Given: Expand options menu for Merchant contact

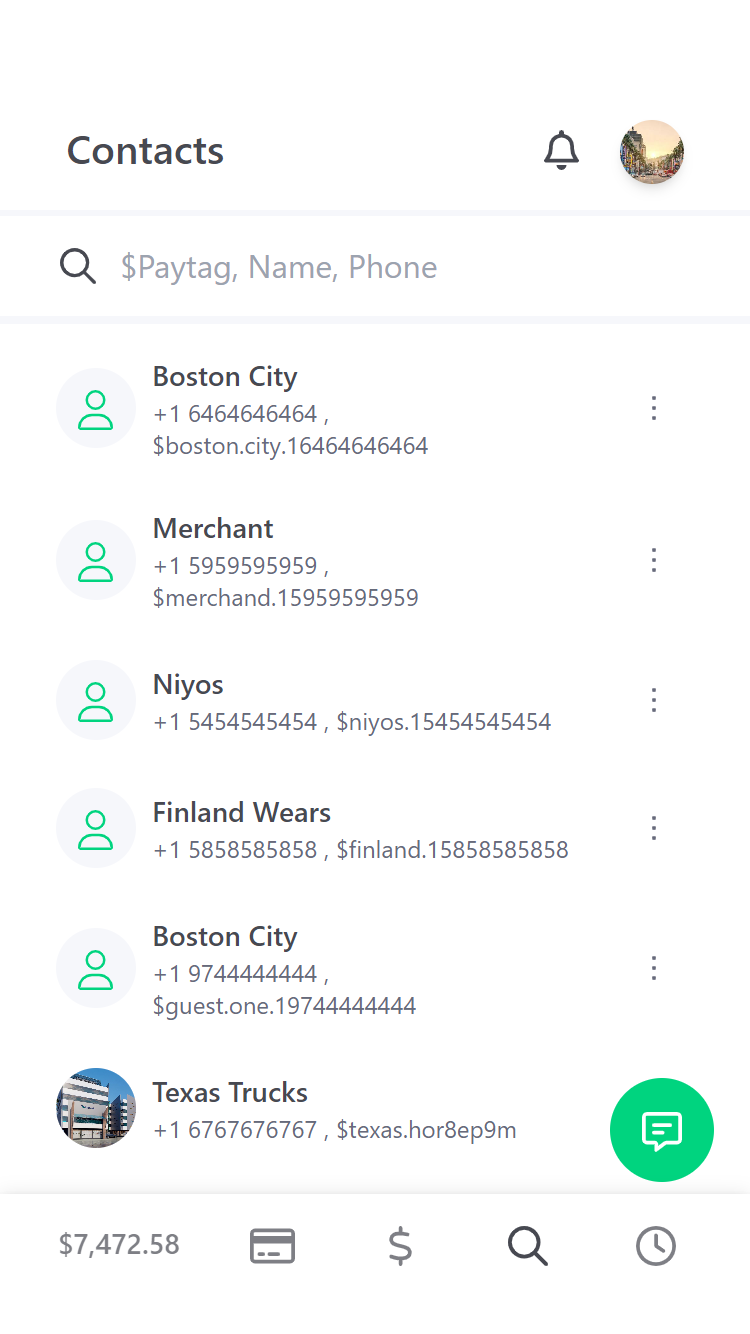Looking at the screenshot, I should [653, 560].
